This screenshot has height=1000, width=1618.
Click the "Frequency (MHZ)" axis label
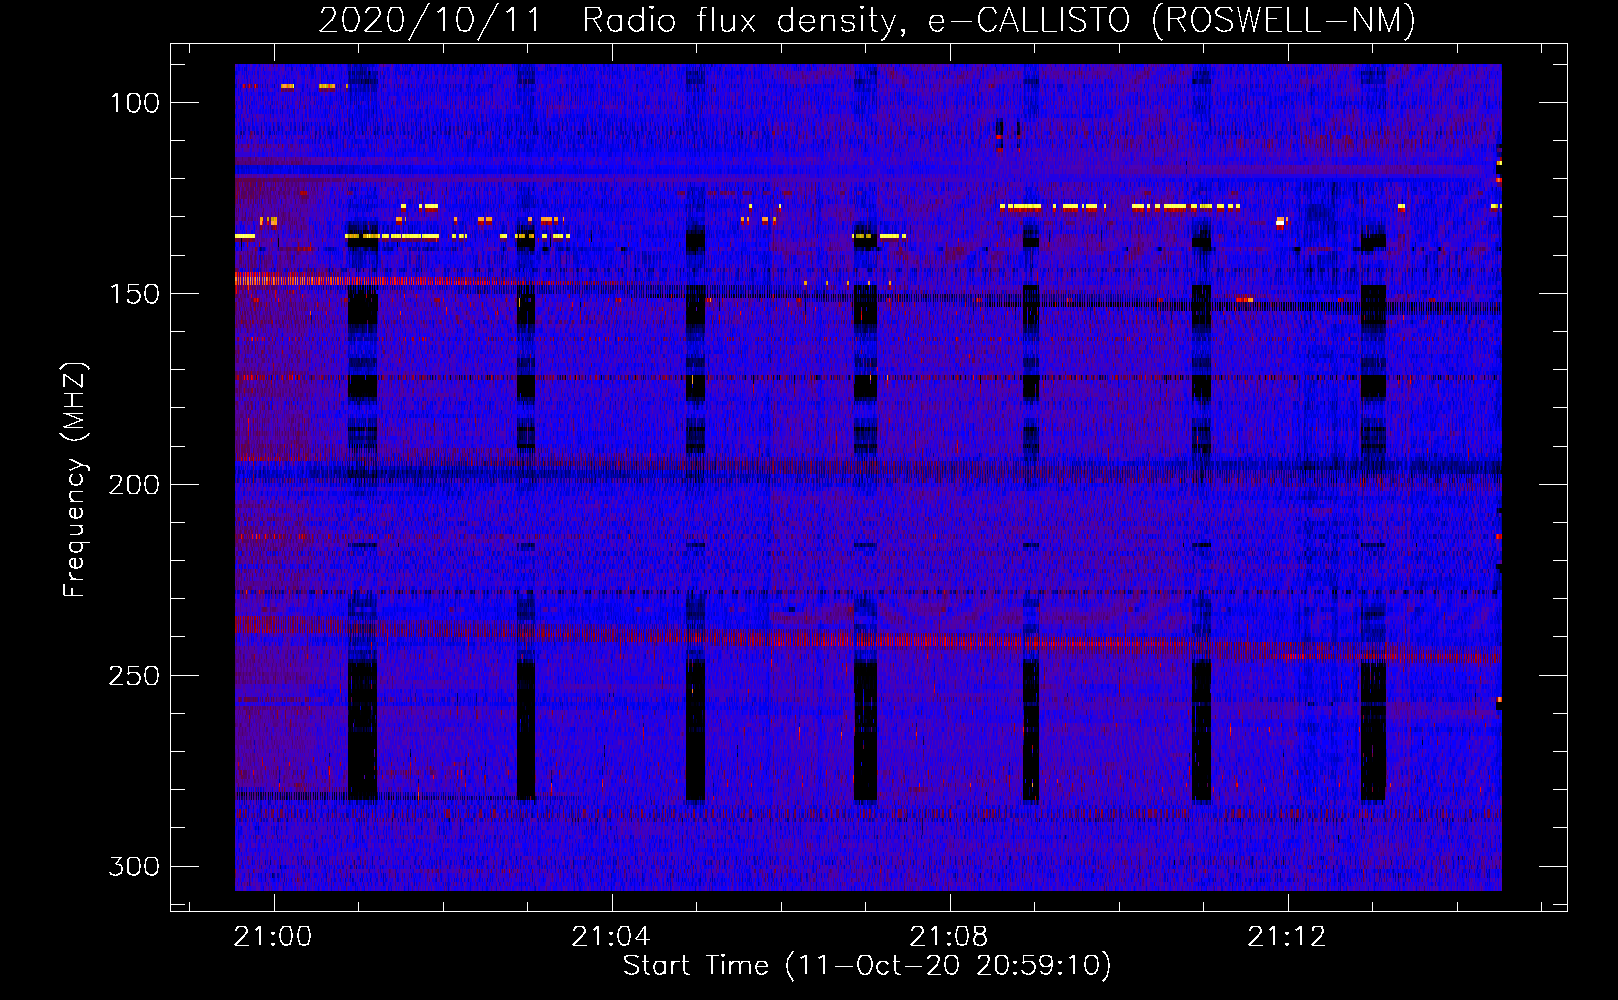pyautogui.click(x=75, y=479)
